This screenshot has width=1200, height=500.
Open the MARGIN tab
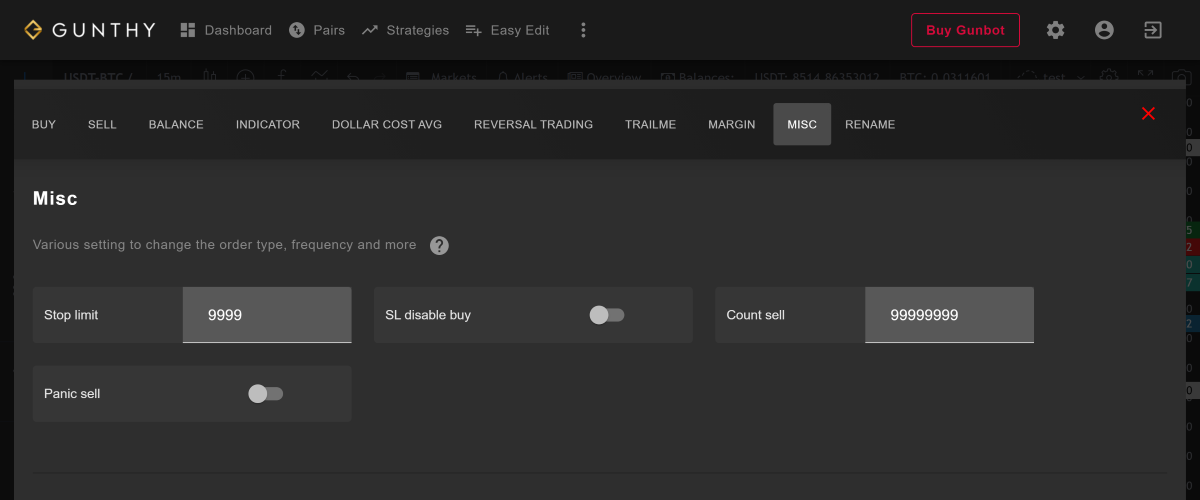732,125
